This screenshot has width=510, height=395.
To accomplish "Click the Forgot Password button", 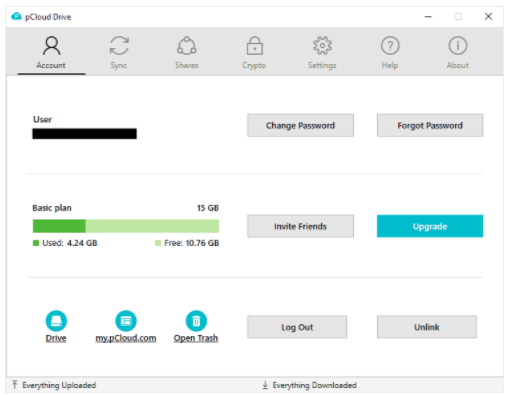I will point(430,125).
